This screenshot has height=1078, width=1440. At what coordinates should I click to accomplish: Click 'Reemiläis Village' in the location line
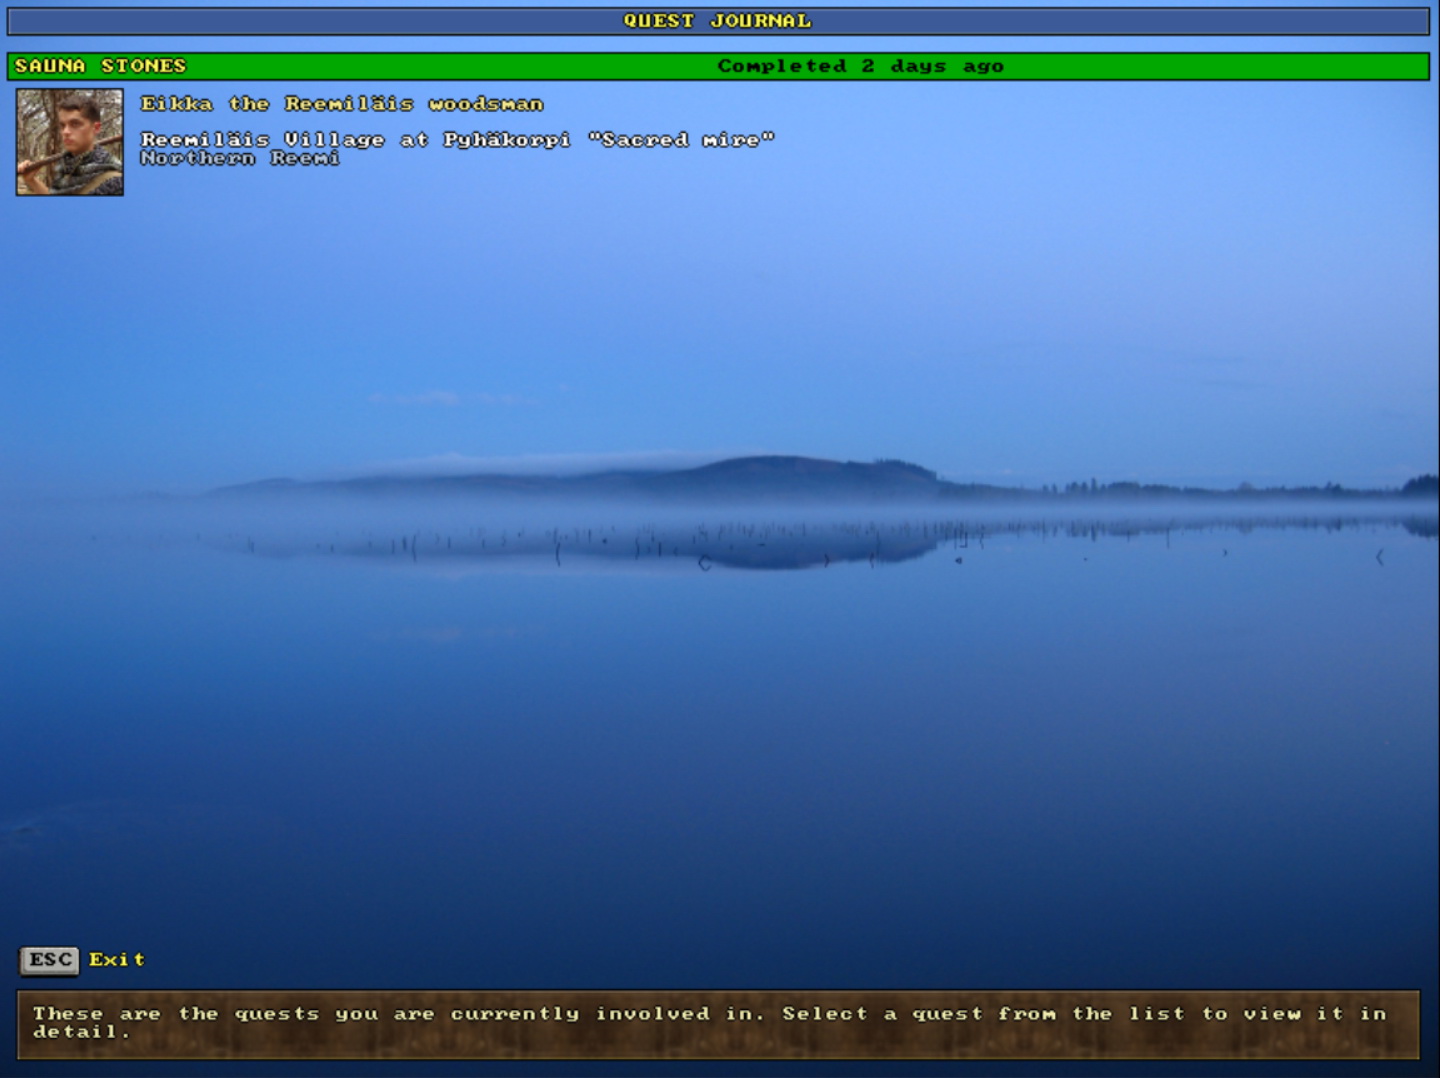point(262,140)
